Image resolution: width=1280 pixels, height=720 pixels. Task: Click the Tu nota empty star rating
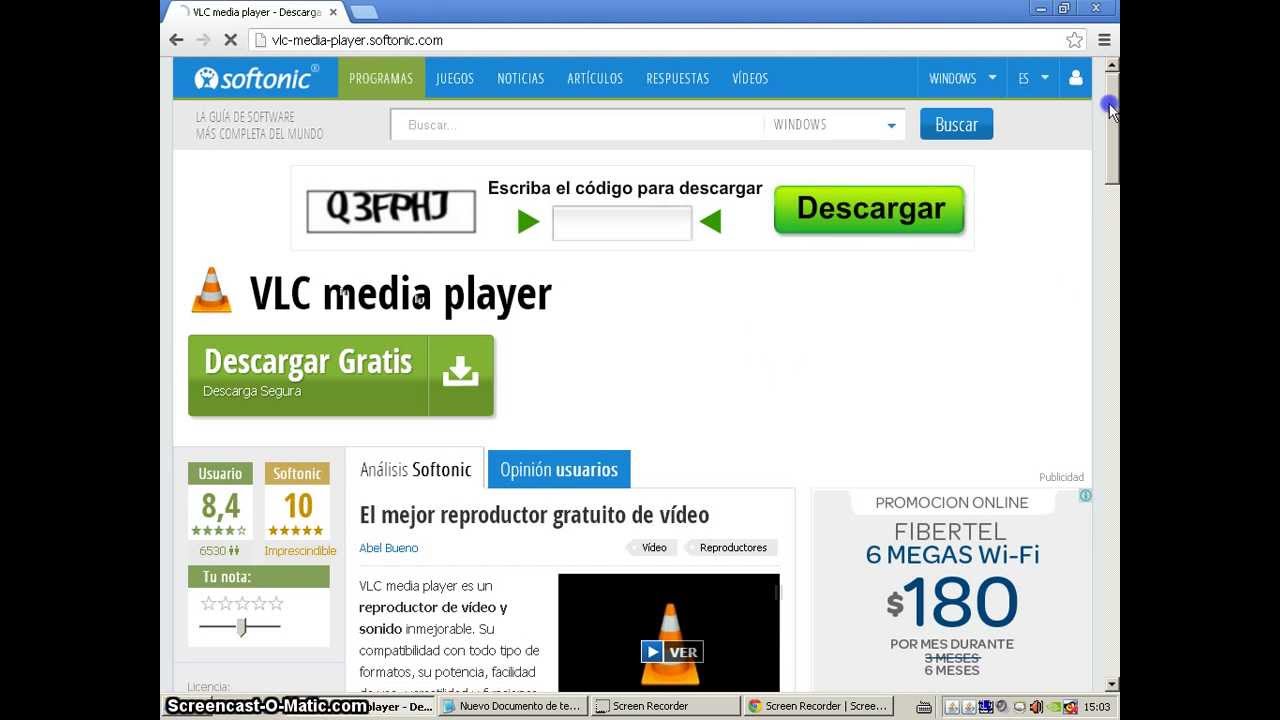pyautogui.click(x=242, y=603)
